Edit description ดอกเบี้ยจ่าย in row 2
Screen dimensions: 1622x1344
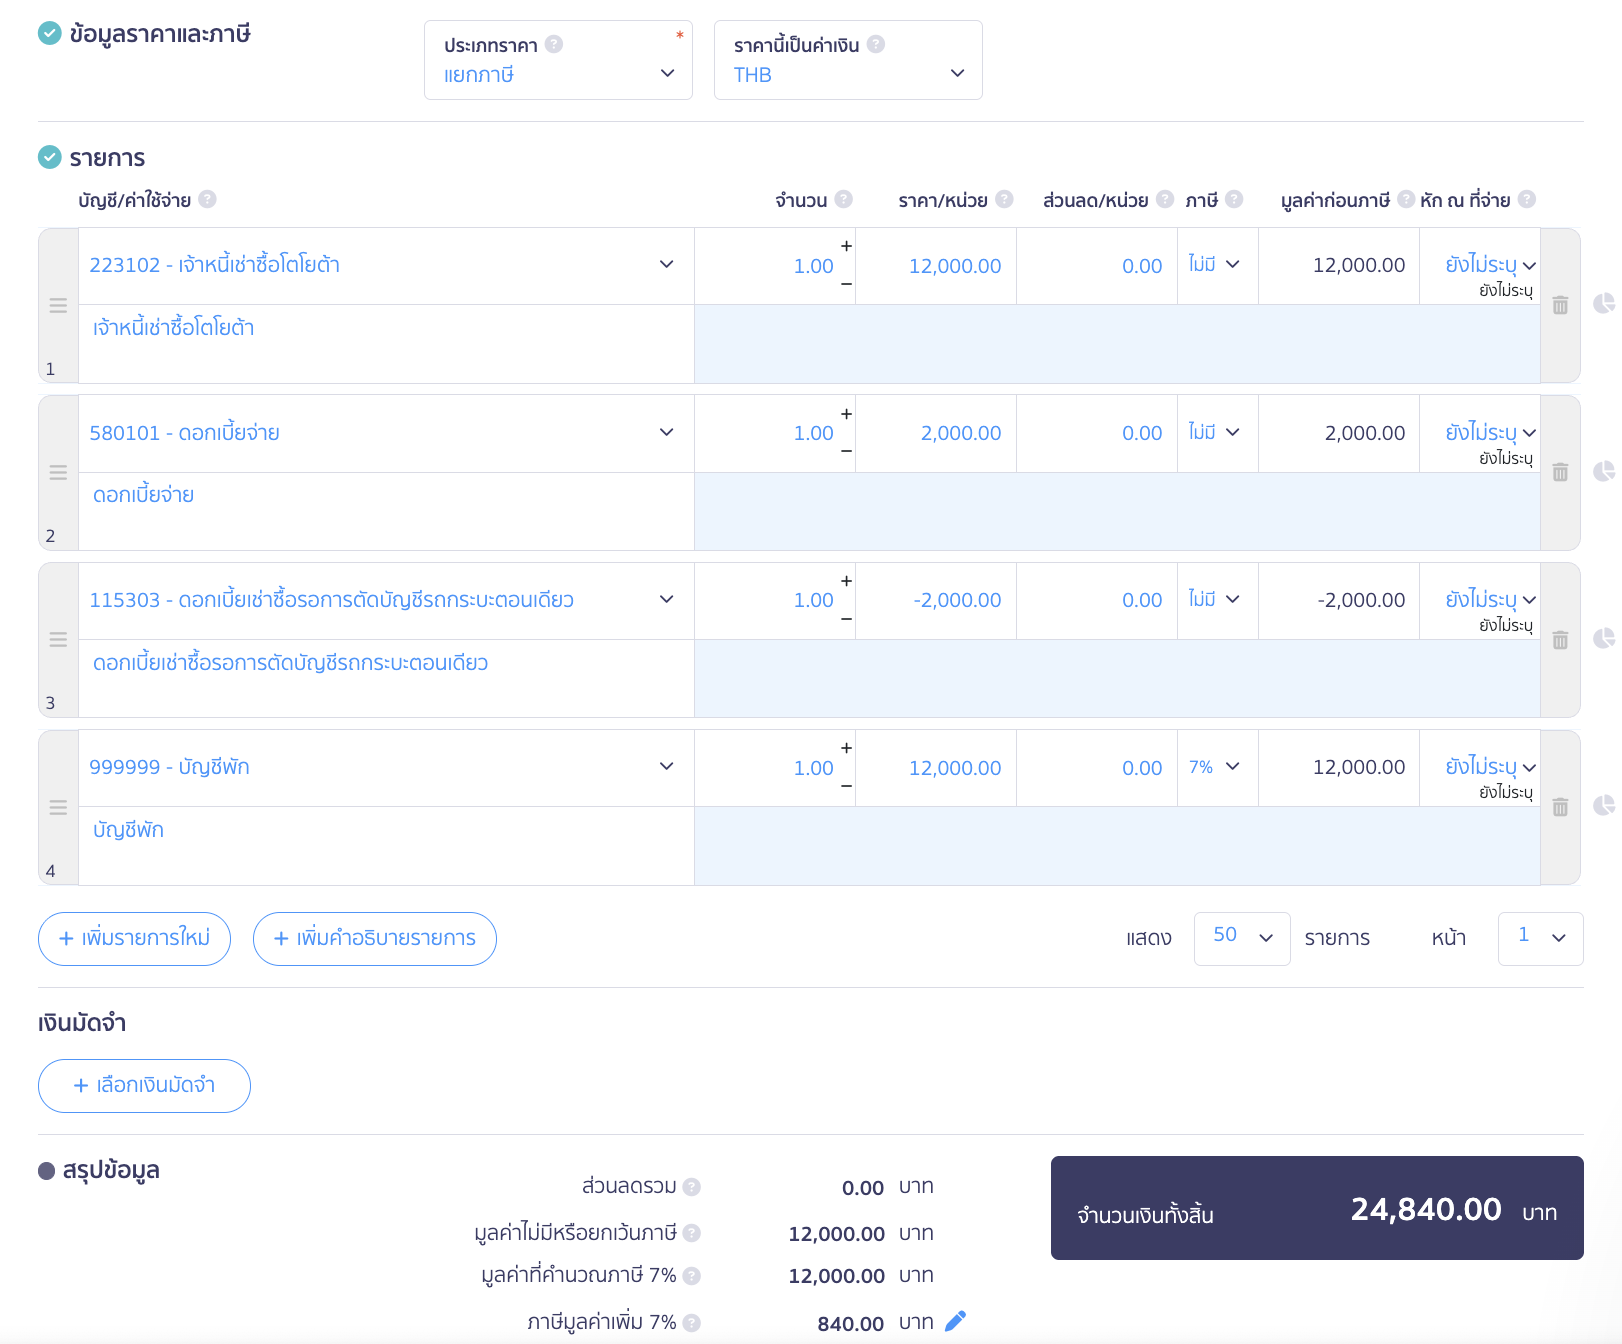coord(386,511)
